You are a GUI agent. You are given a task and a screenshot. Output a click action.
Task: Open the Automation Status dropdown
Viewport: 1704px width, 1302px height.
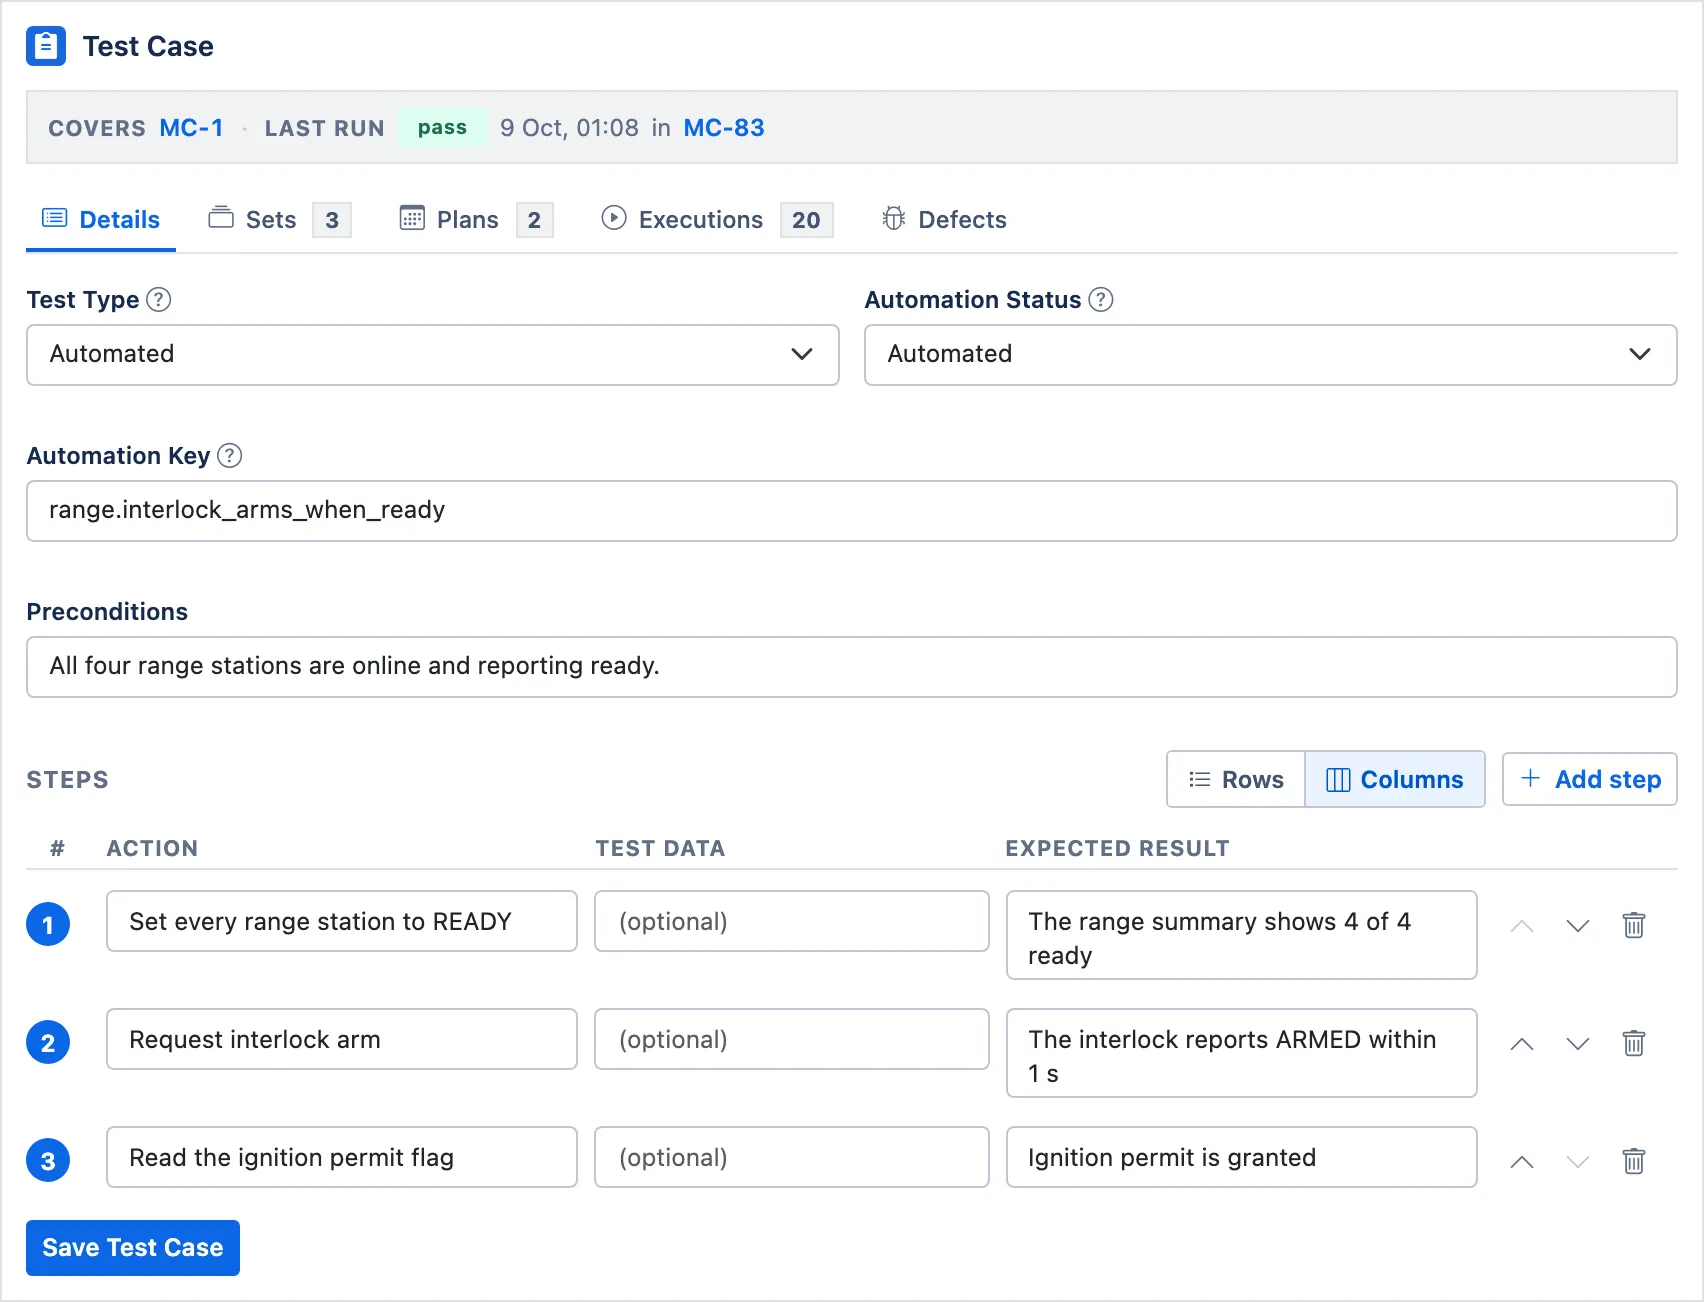pos(1271,354)
